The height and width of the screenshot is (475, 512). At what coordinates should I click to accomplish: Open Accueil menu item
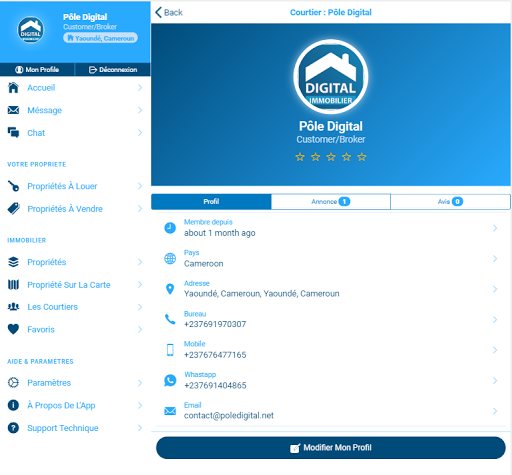(x=75, y=88)
